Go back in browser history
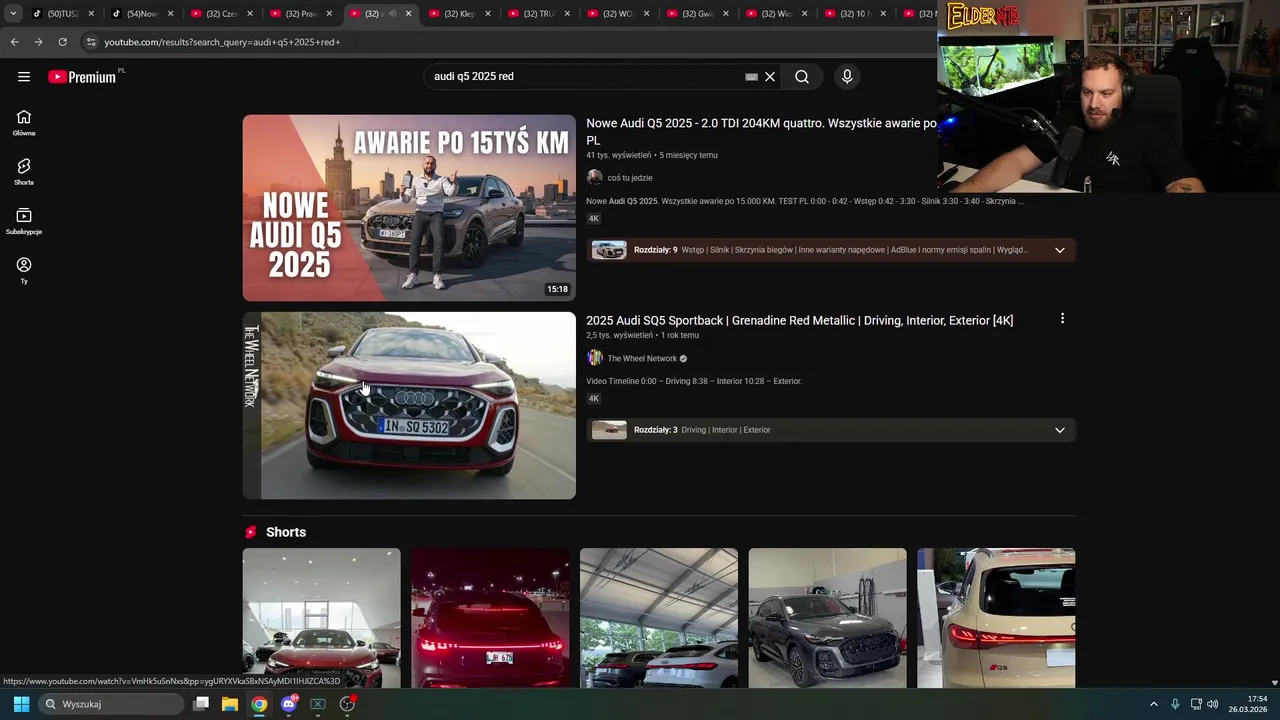Screen dimensions: 1280x720 pos(14,42)
